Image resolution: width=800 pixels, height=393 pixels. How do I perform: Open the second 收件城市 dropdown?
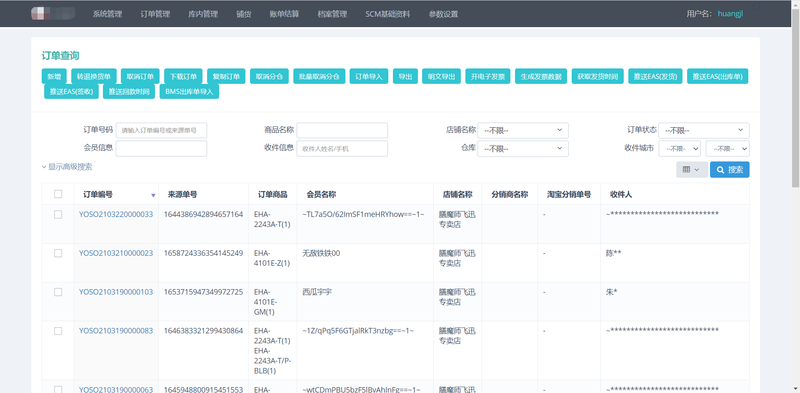[728, 149]
